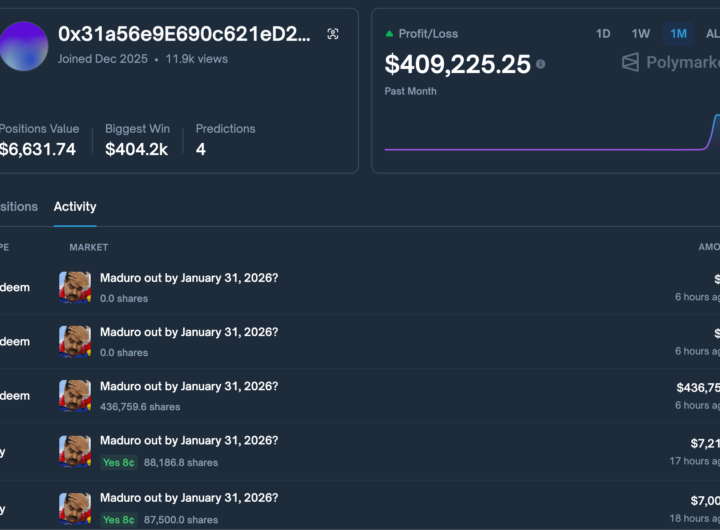Screen dimensions: 720x530
Task: Click the Yes 8¢ badge beside 87,500.0 shares
Action: [x=119, y=519]
